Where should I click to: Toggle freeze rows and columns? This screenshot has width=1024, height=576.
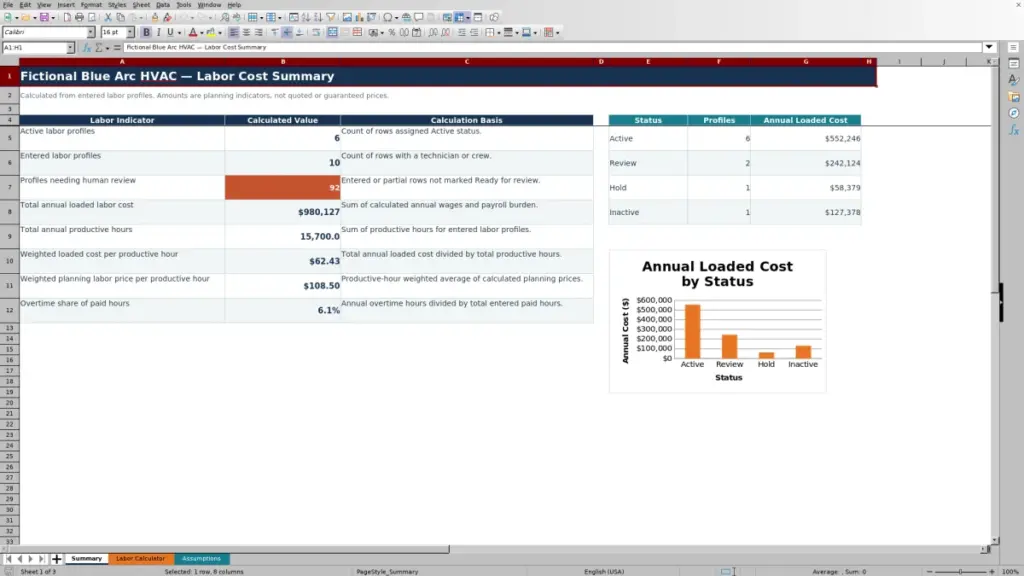tap(460, 18)
